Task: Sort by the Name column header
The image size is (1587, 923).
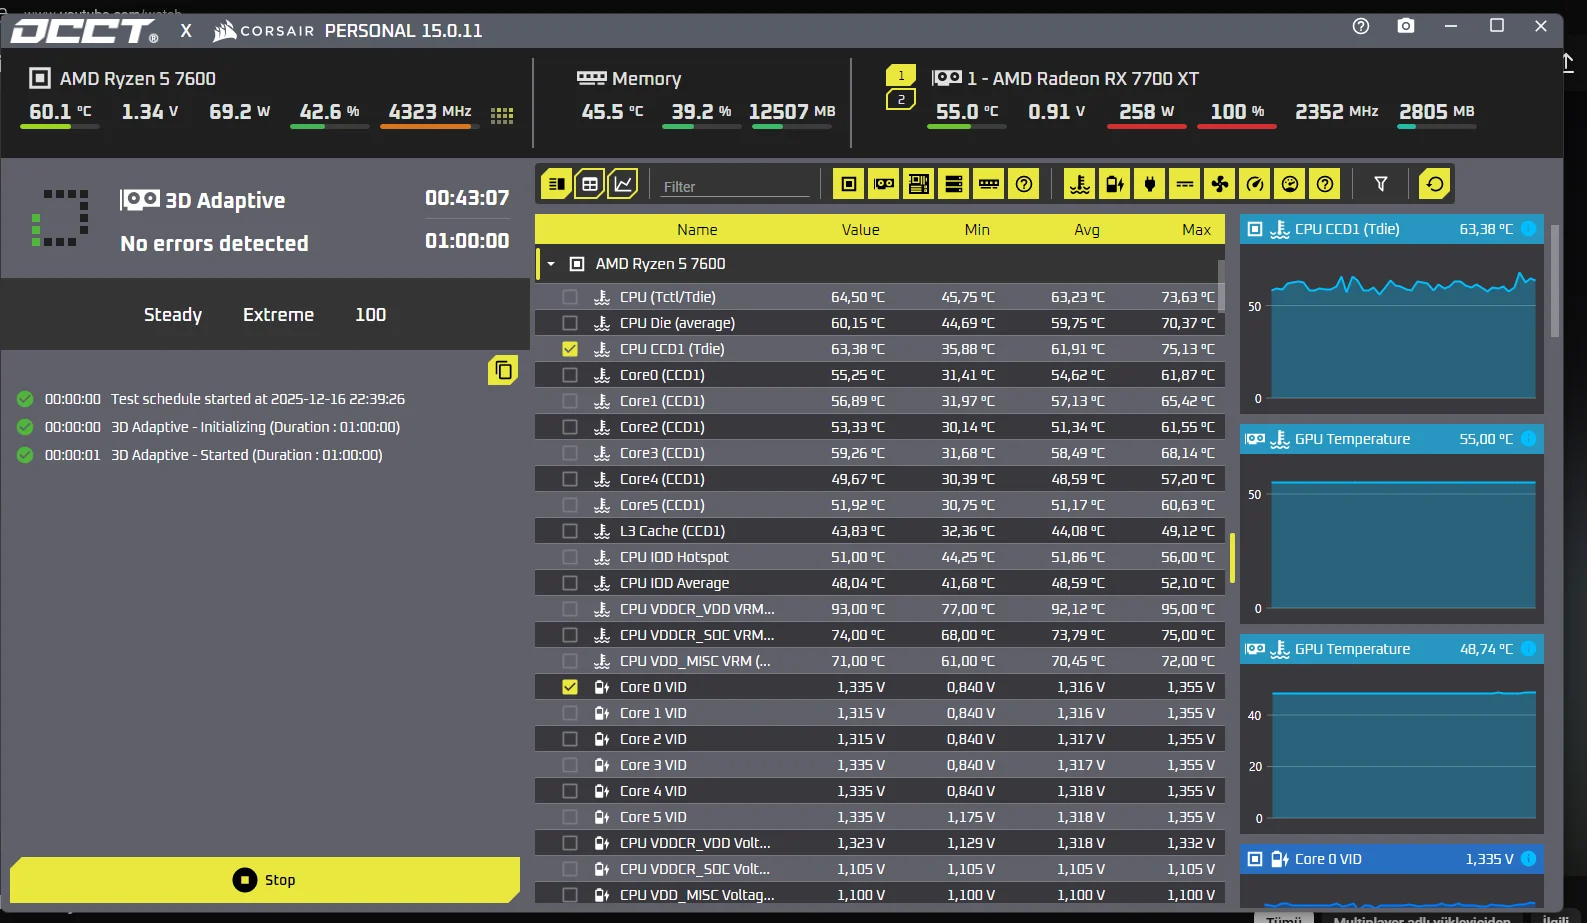Action: [697, 230]
